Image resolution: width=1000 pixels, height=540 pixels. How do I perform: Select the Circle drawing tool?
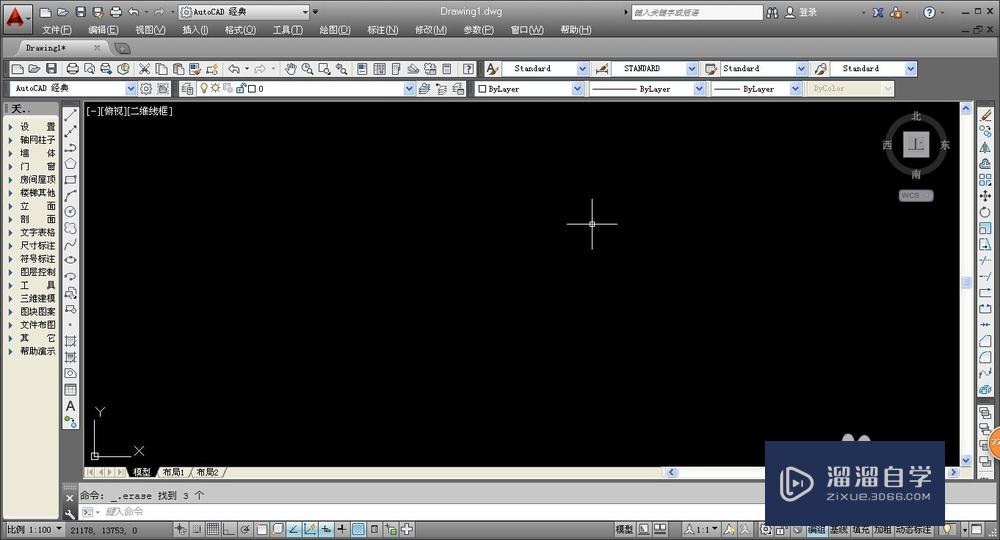(70, 212)
